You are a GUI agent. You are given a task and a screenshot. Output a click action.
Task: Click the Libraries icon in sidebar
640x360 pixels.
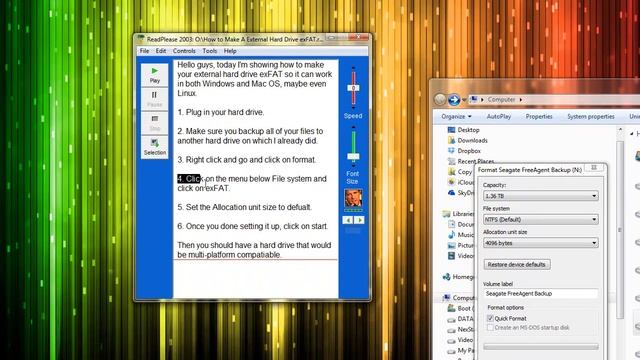447,214
